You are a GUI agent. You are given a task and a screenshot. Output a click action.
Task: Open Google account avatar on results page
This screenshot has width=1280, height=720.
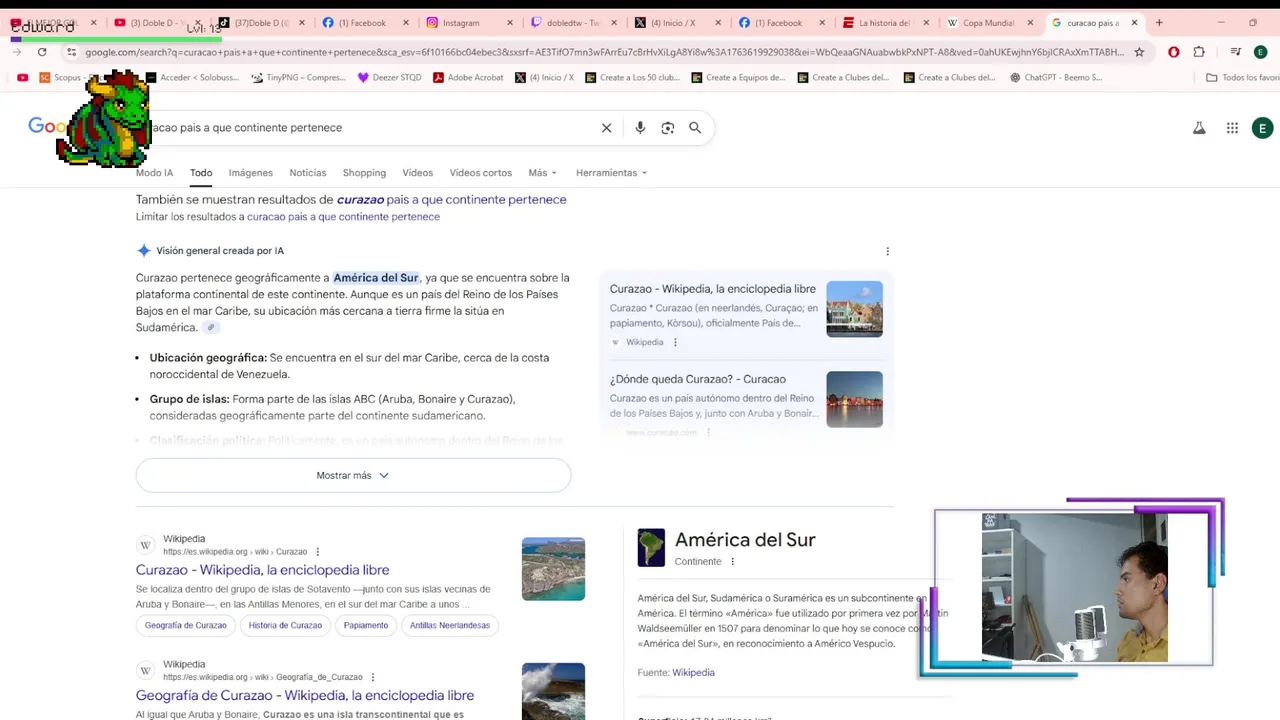point(1263,128)
